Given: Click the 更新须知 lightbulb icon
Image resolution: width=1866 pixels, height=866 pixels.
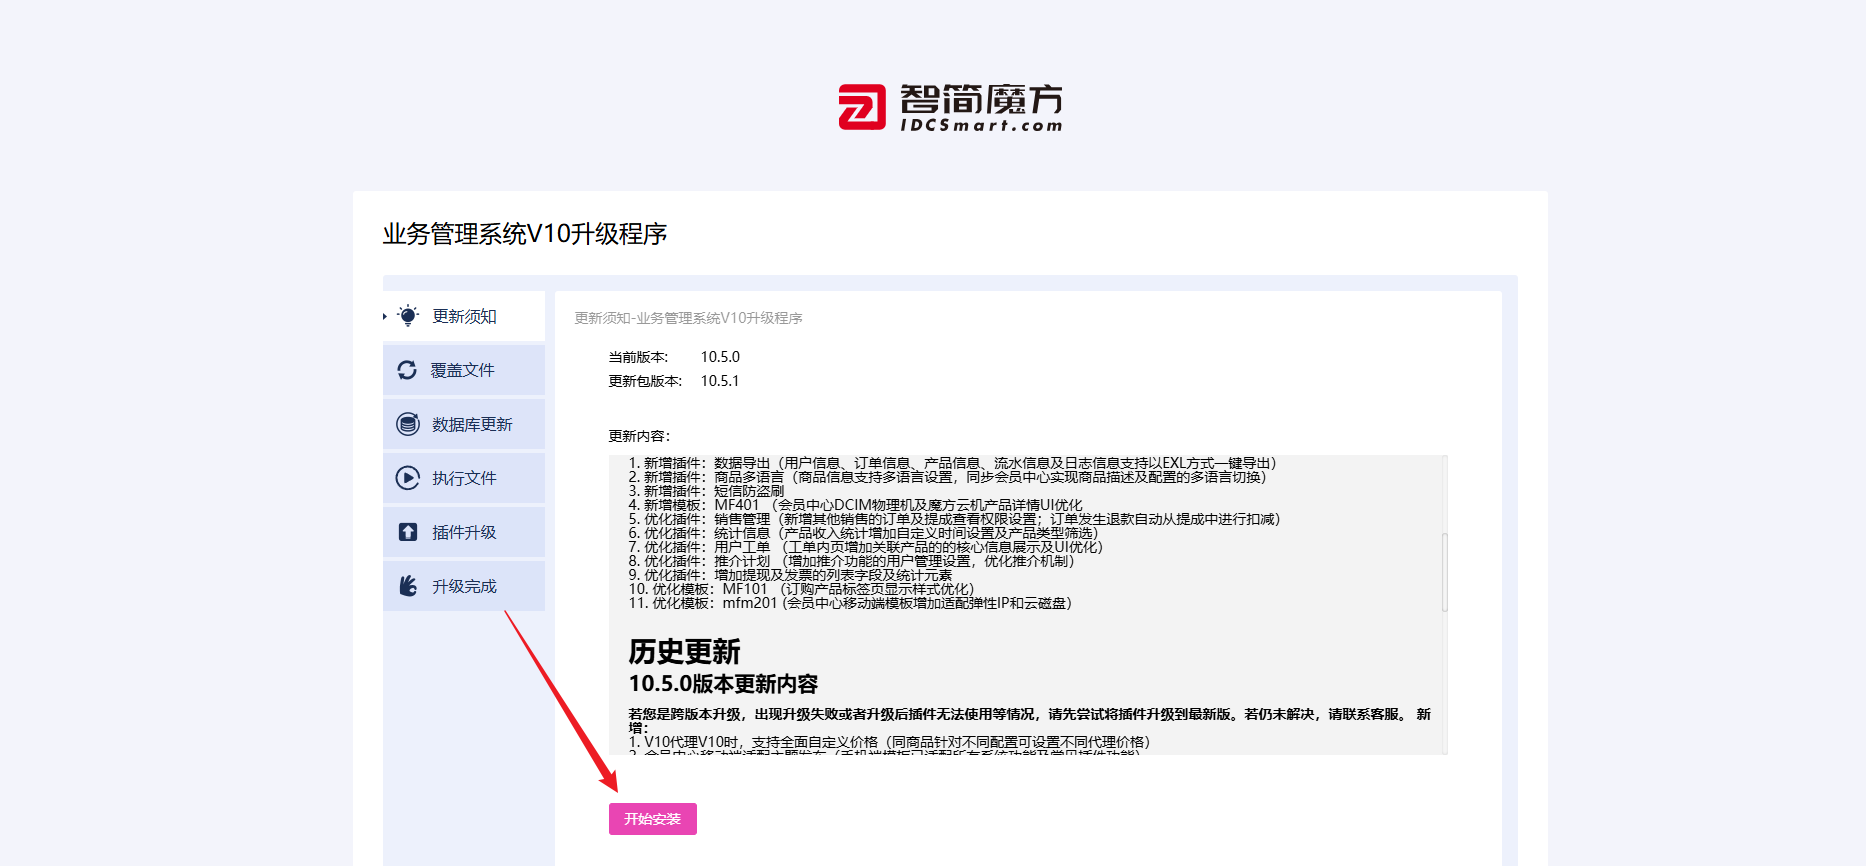Looking at the screenshot, I should click(x=408, y=316).
